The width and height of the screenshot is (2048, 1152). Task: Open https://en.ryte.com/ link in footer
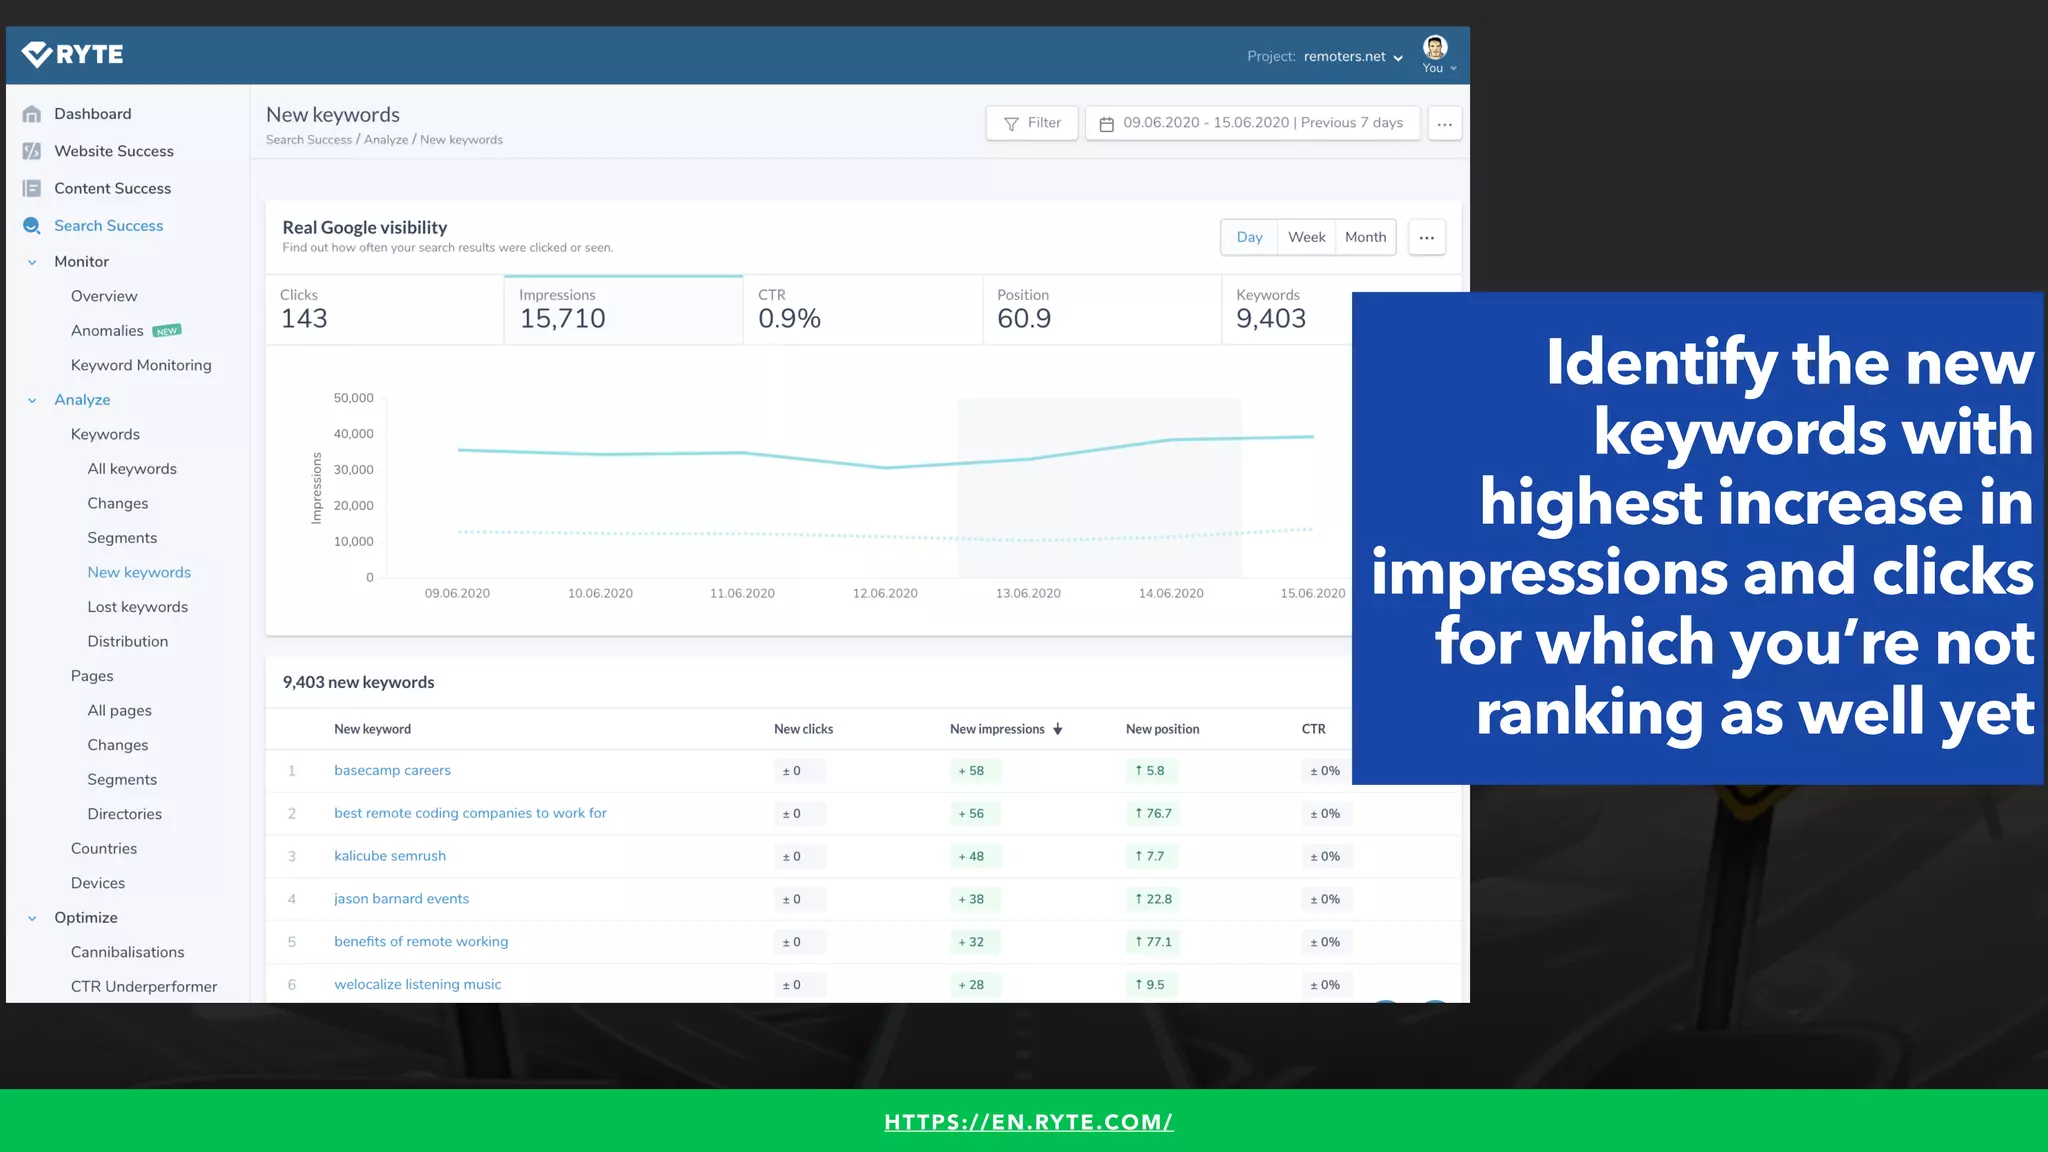click(x=1029, y=1122)
